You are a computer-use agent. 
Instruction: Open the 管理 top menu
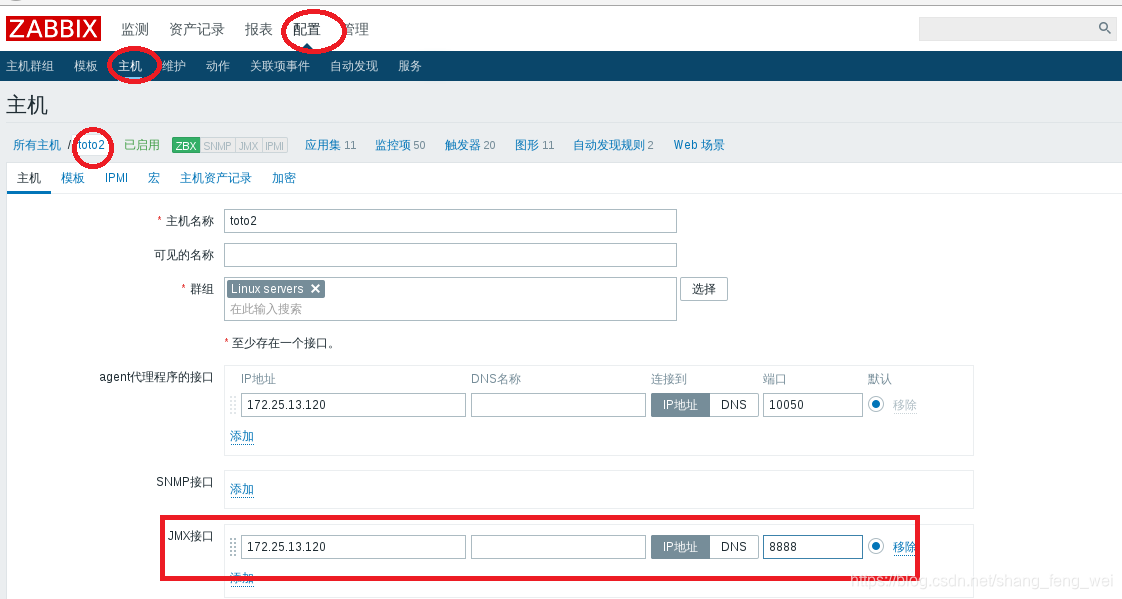point(355,29)
